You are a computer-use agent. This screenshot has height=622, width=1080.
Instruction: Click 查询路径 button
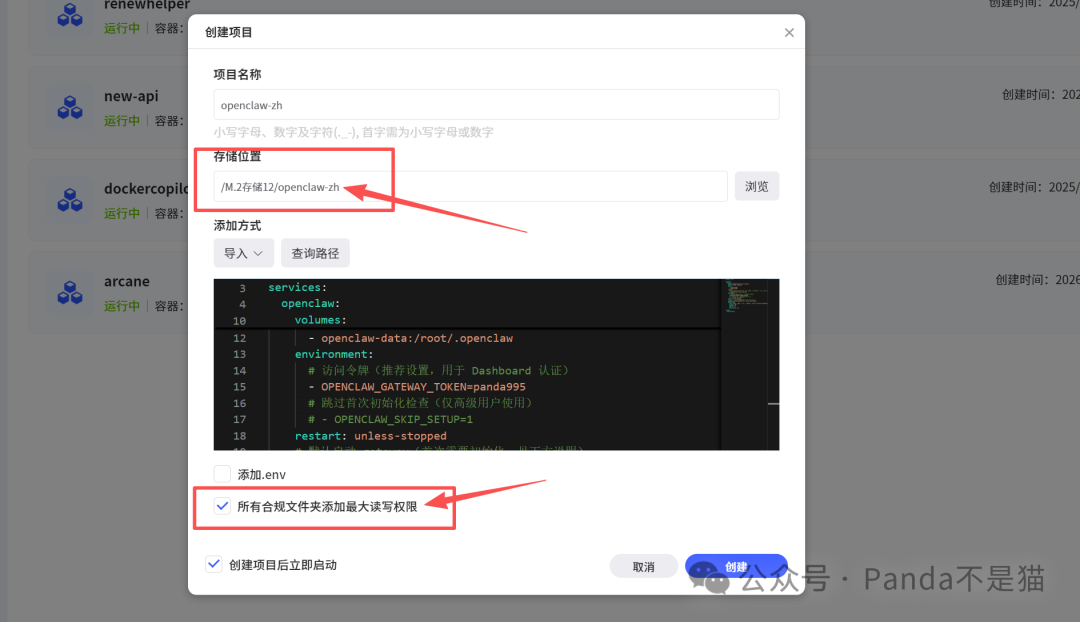pos(315,253)
